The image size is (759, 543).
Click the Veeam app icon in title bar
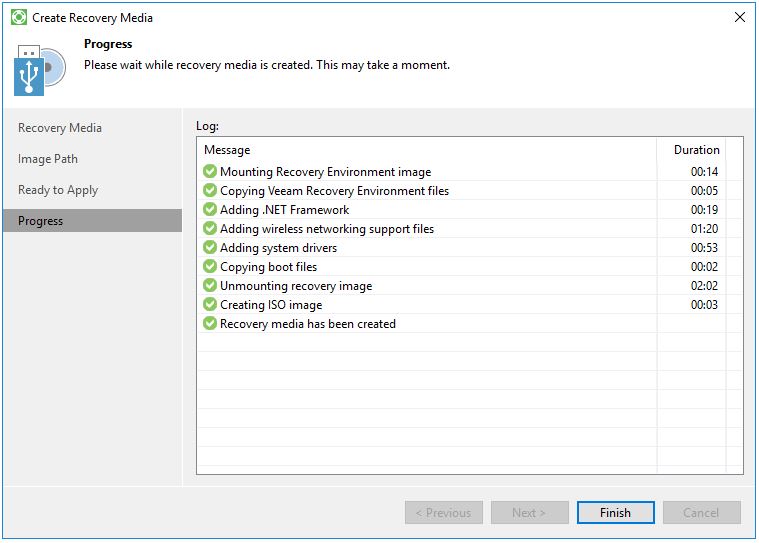point(18,18)
